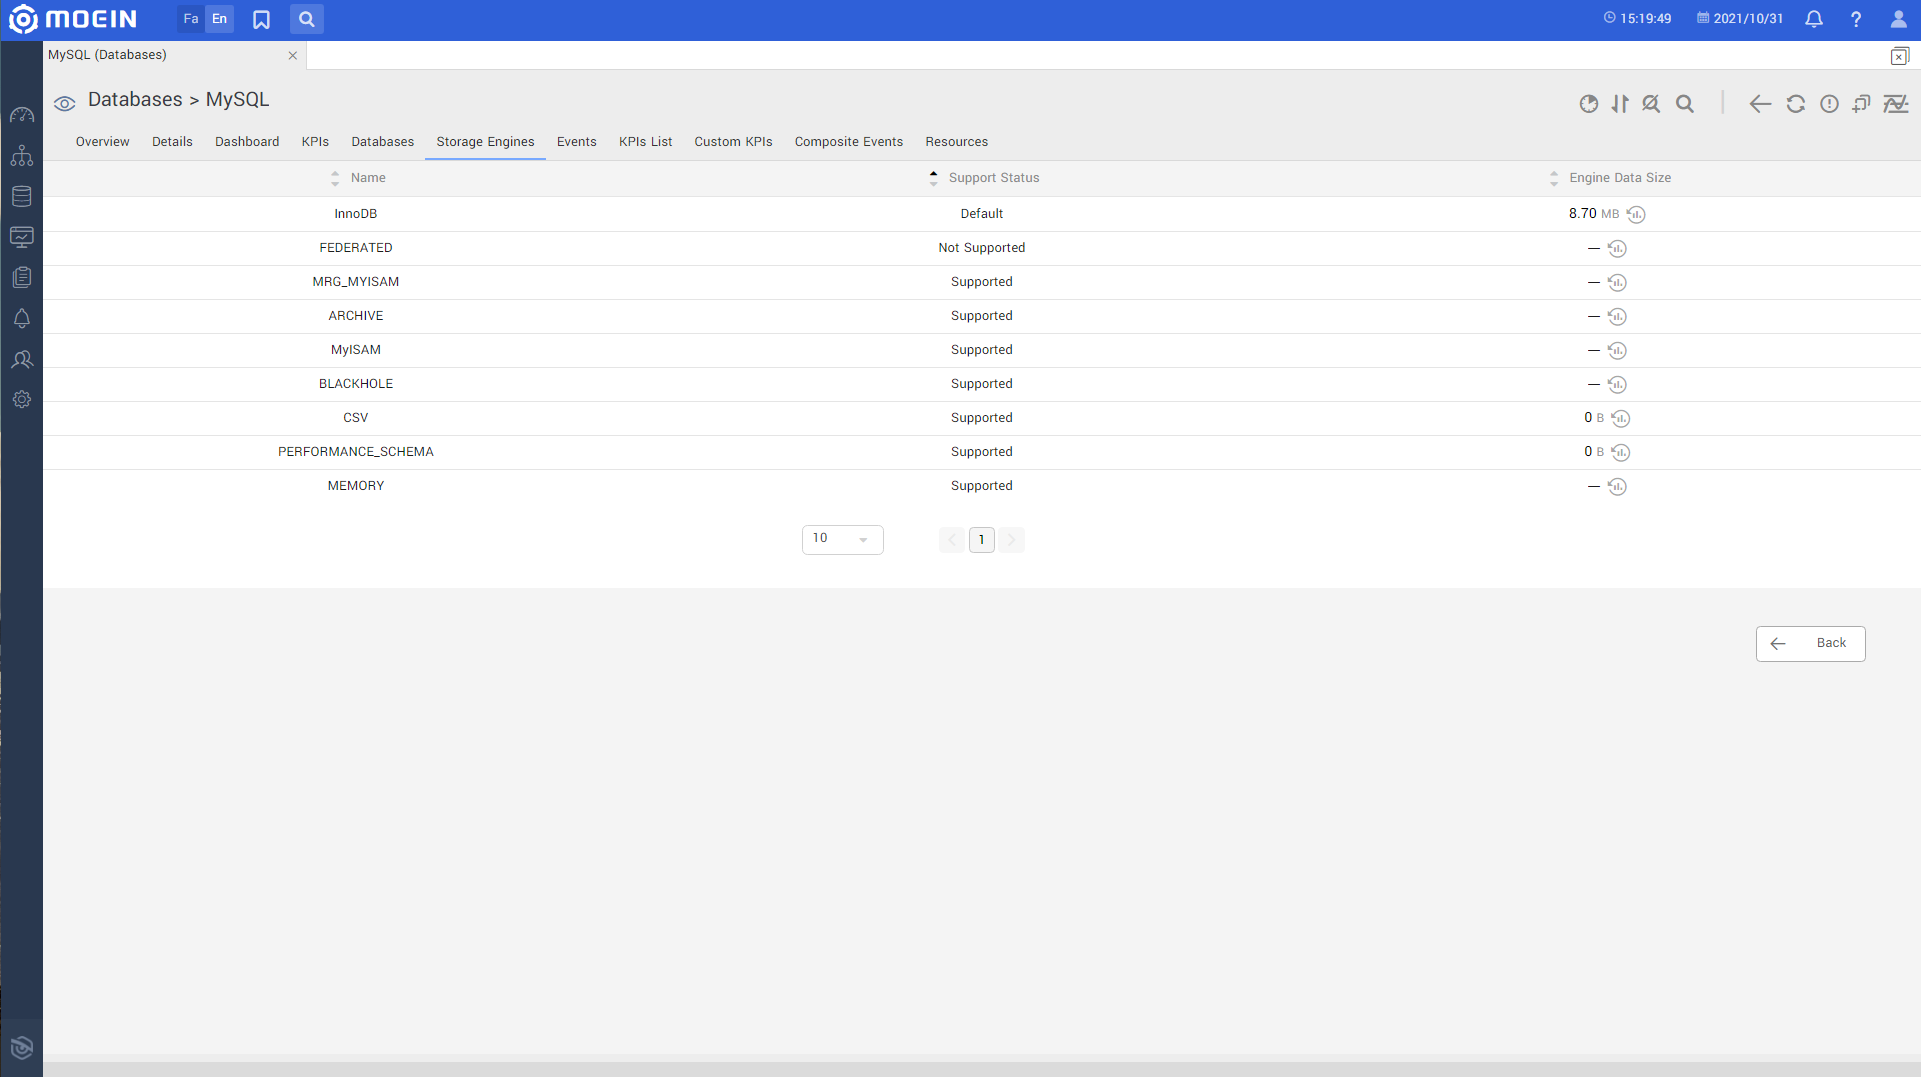Open the bookmark icon in top bar
The height and width of the screenshot is (1077, 1921).
point(261,19)
